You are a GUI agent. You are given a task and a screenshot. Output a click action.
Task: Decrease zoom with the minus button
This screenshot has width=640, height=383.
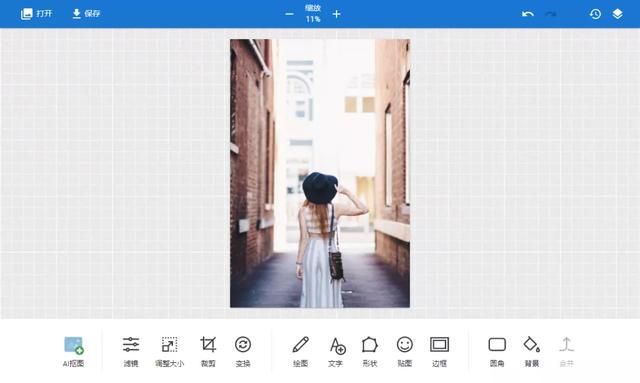coord(289,14)
